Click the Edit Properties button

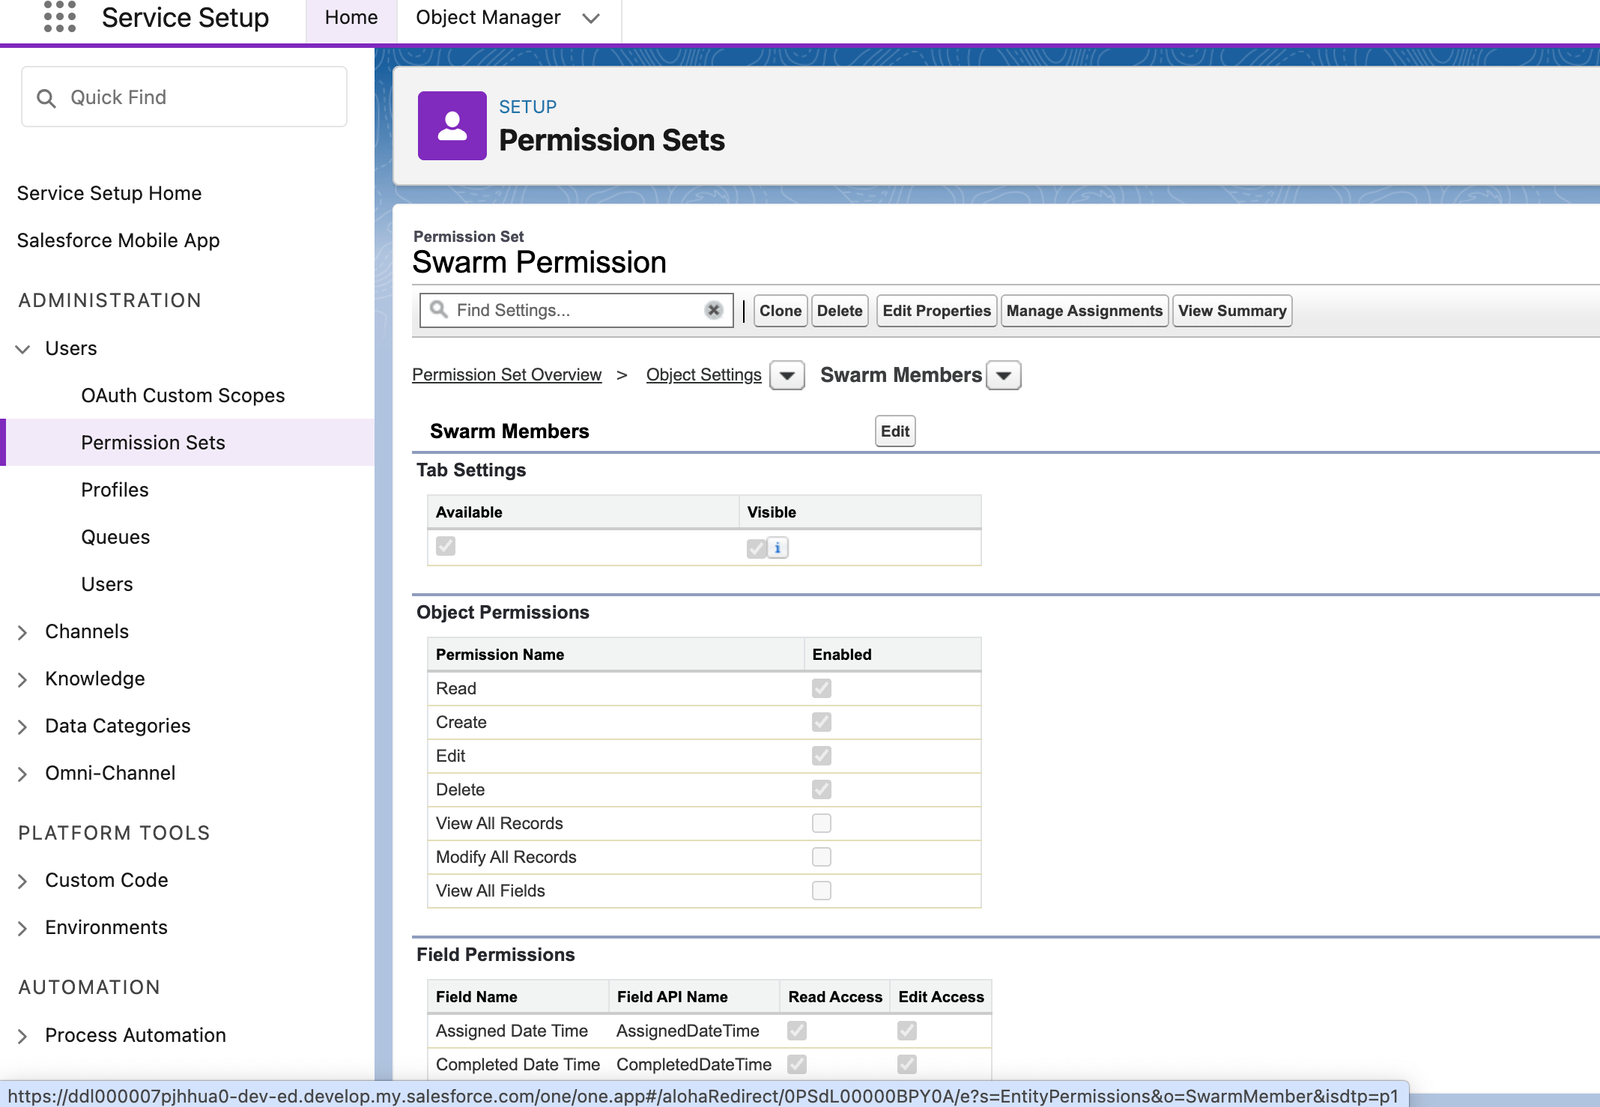coord(936,311)
